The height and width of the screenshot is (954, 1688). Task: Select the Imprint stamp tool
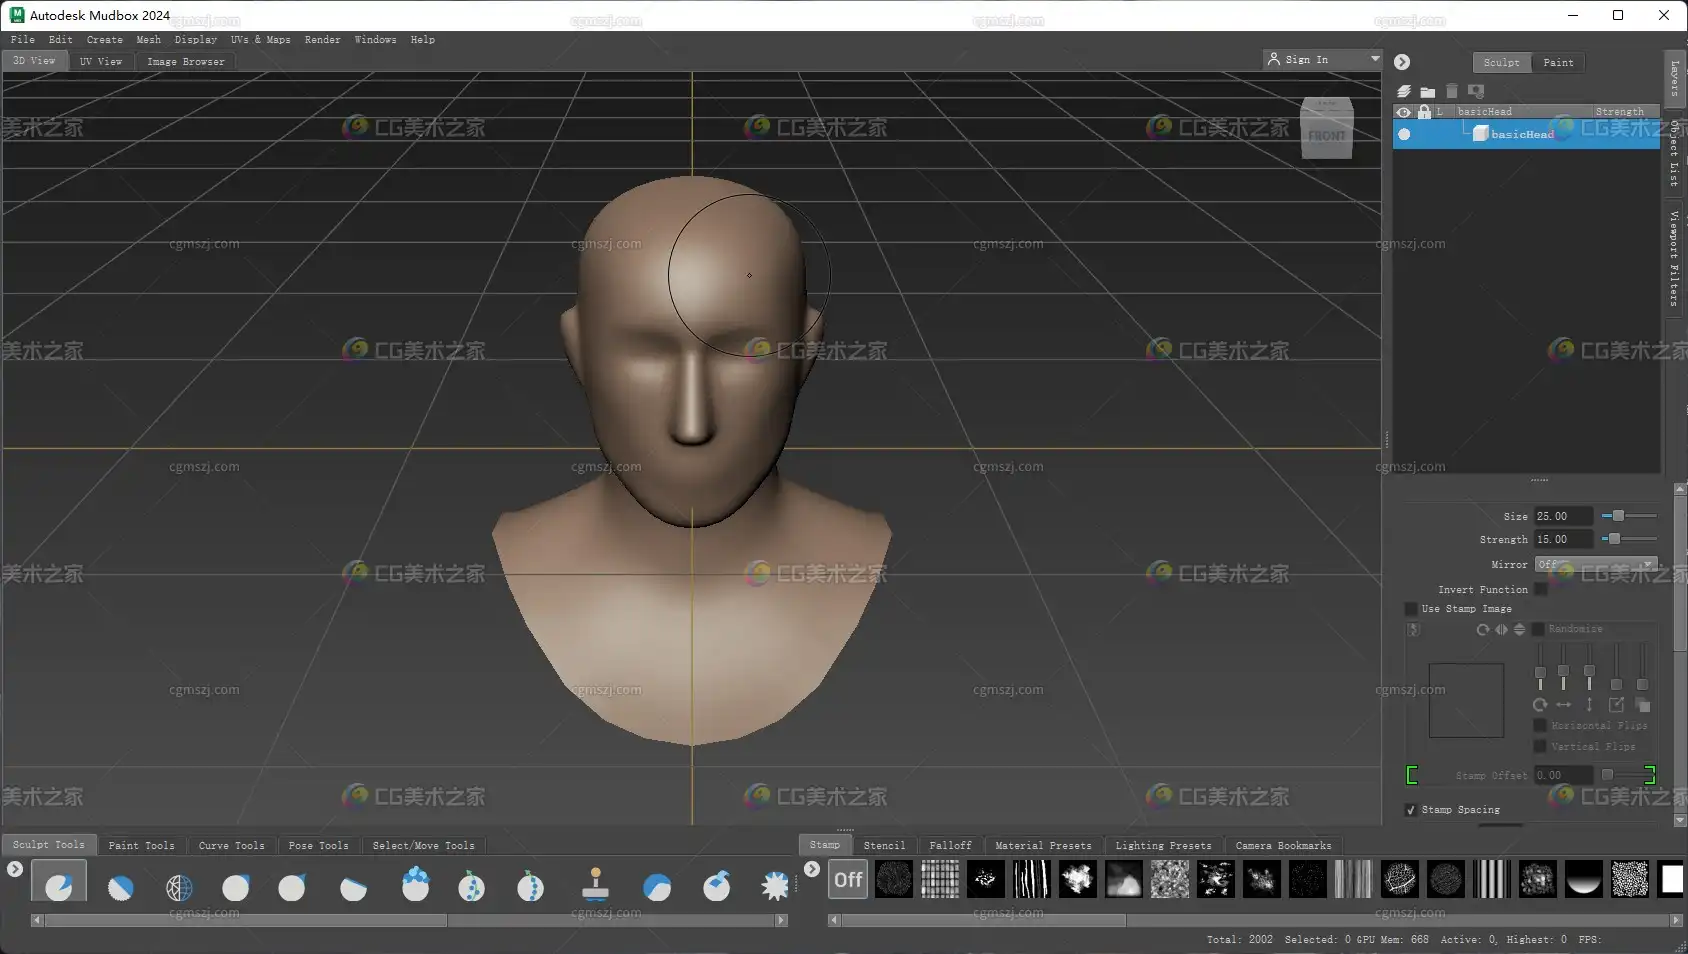point(595,886)
